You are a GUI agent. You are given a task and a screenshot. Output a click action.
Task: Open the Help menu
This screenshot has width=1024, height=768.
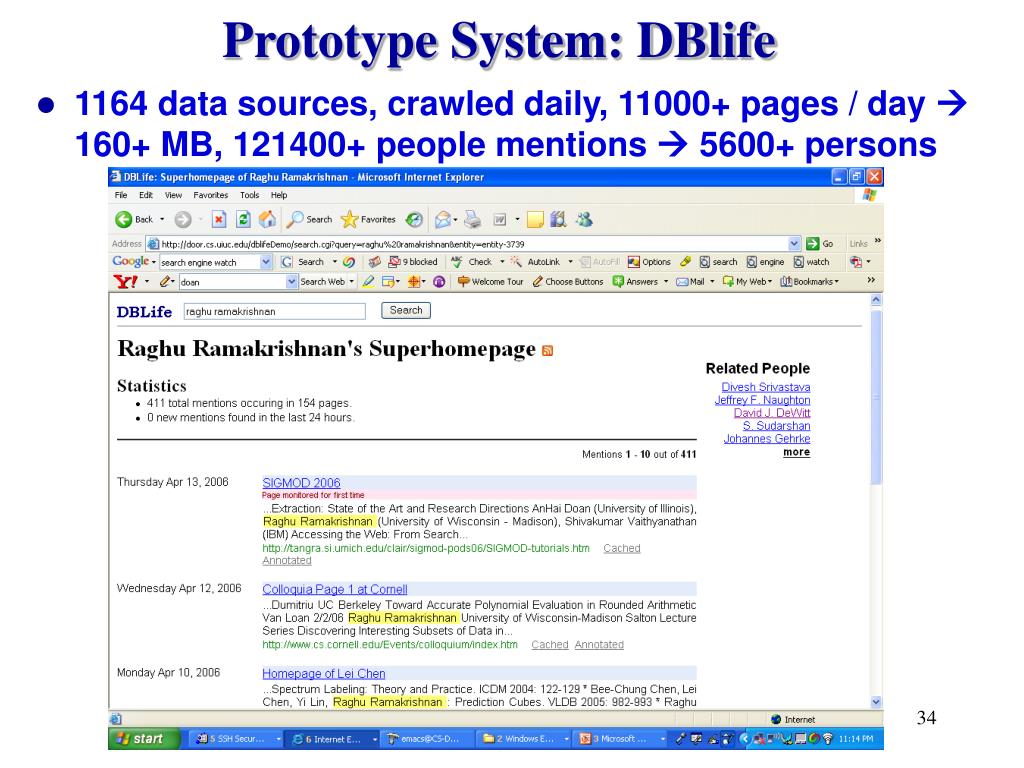click(279, 195)
